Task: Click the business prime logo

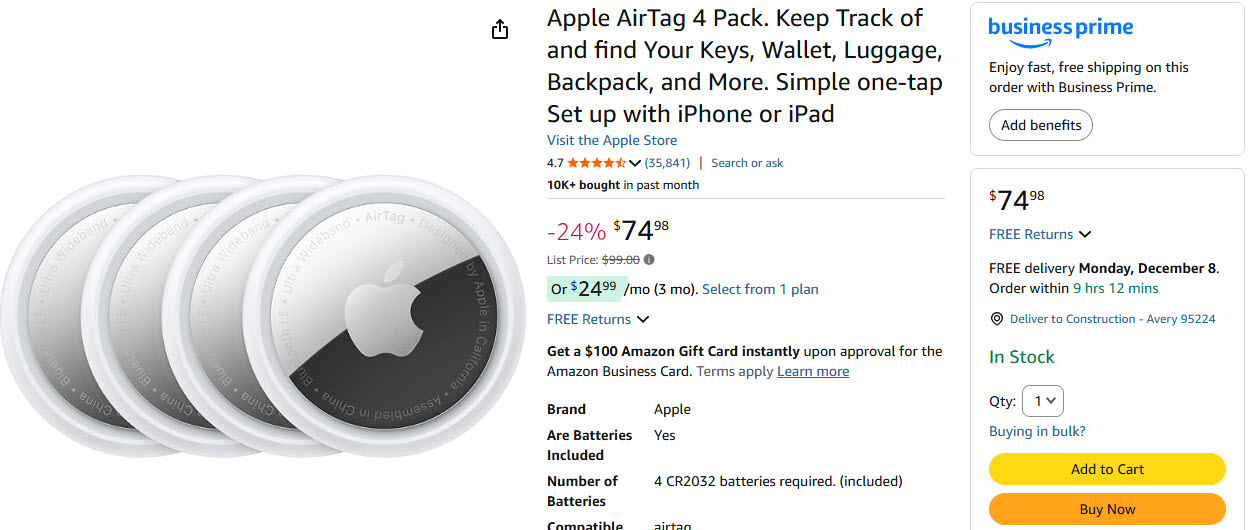Action: 1060,30
